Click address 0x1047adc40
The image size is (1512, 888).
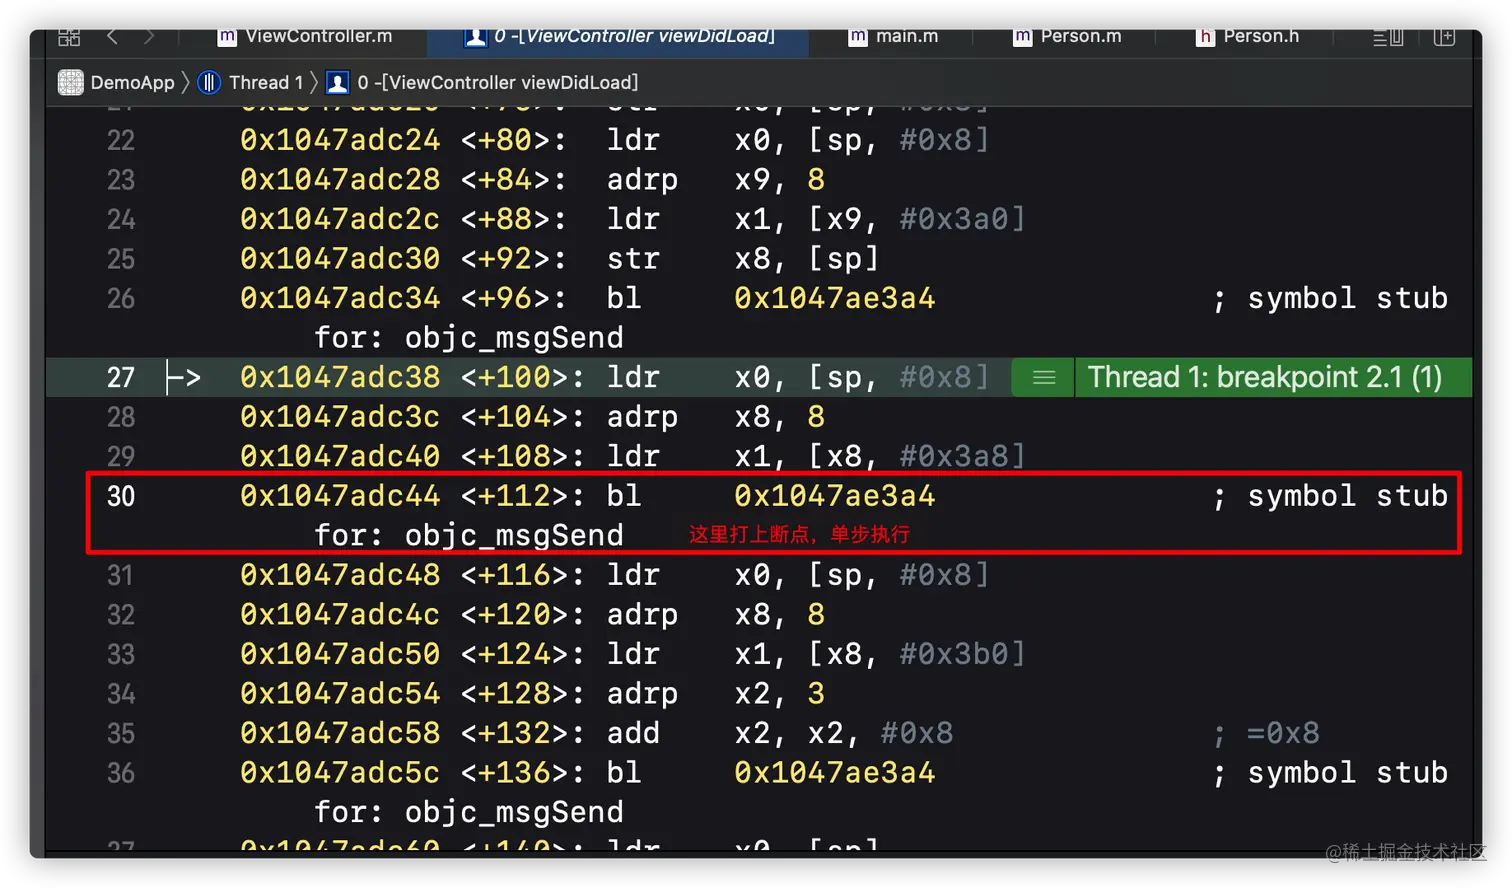point(340,456)
